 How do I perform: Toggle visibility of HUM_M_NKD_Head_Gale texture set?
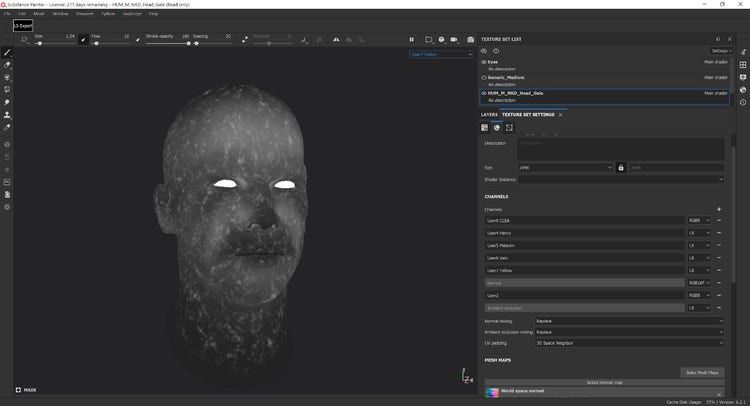(484, 93)
